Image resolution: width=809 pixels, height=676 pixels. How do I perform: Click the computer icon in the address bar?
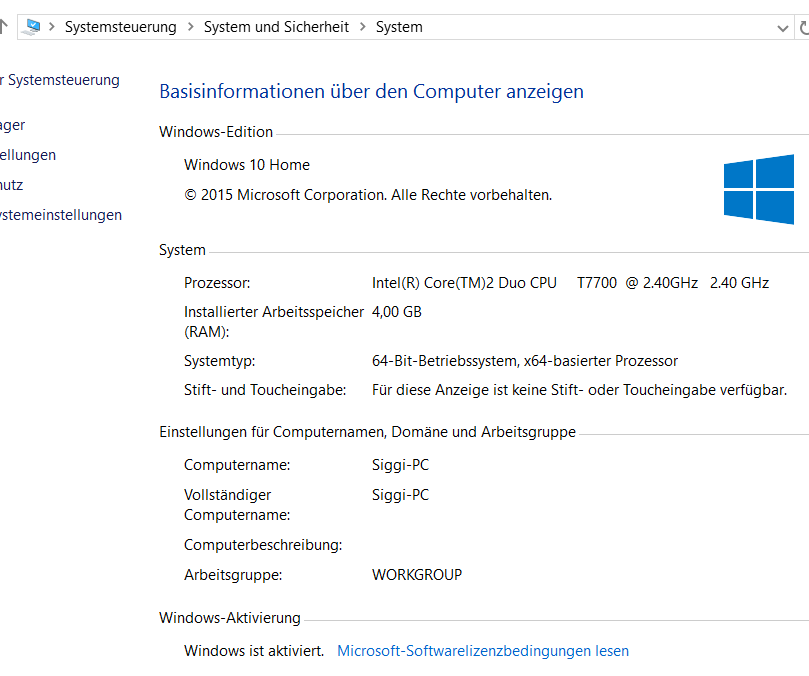pyautogui.click(x=33, y=27)
